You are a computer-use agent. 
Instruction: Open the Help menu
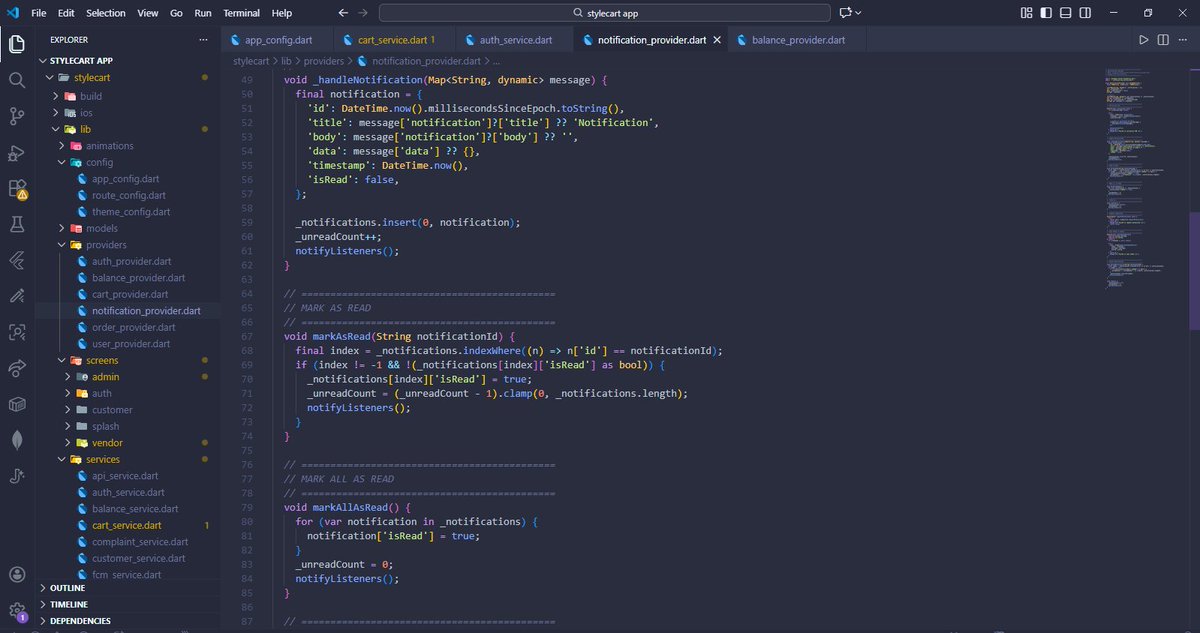282,13
